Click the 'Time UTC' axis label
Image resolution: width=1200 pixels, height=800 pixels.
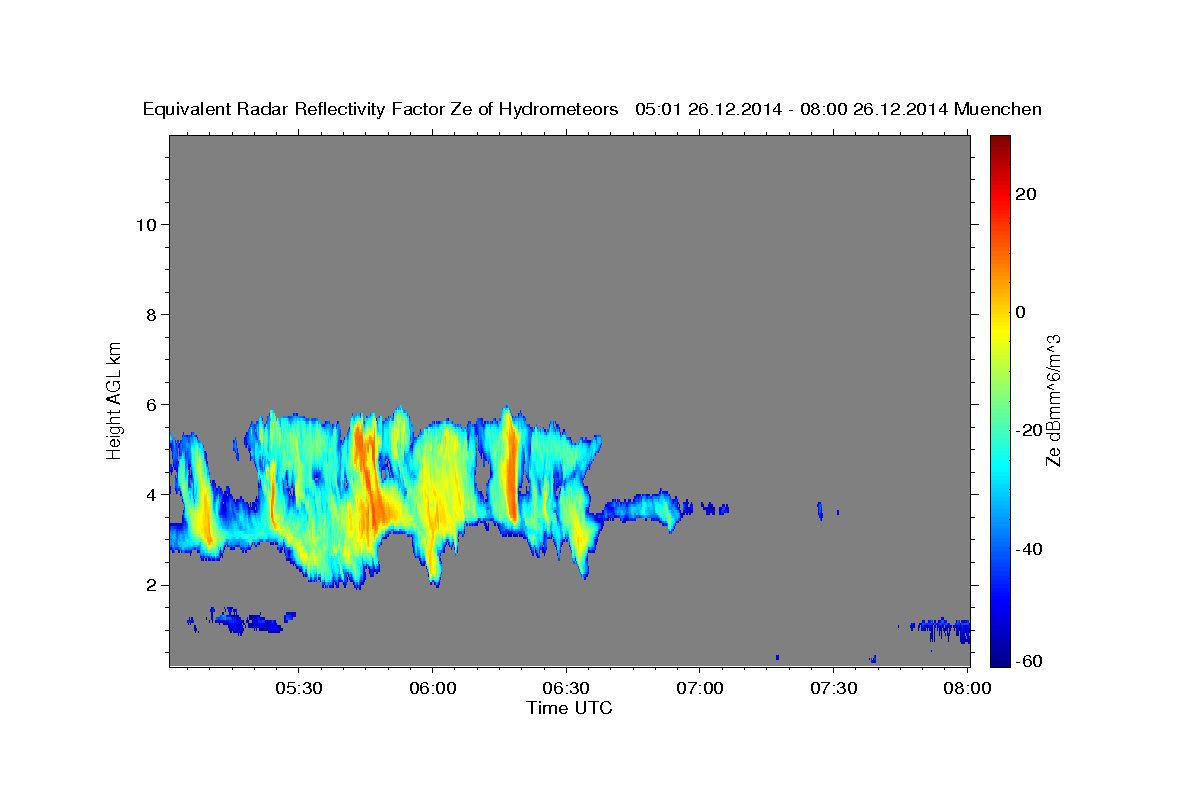(x=569, y=708)
